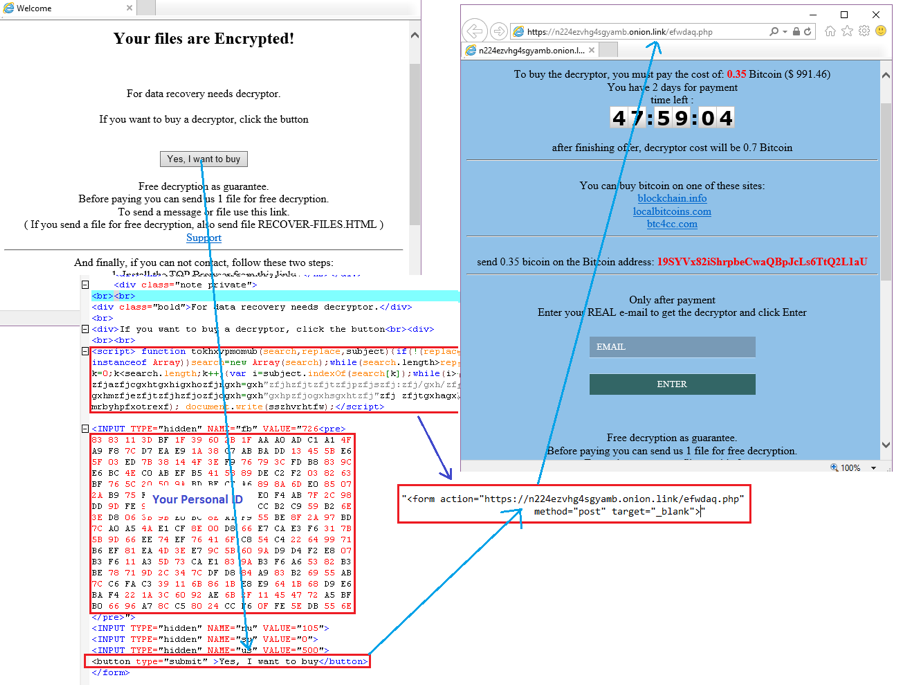Click the INPUT hidden VALUE="500" line

(x=210, y=650)
